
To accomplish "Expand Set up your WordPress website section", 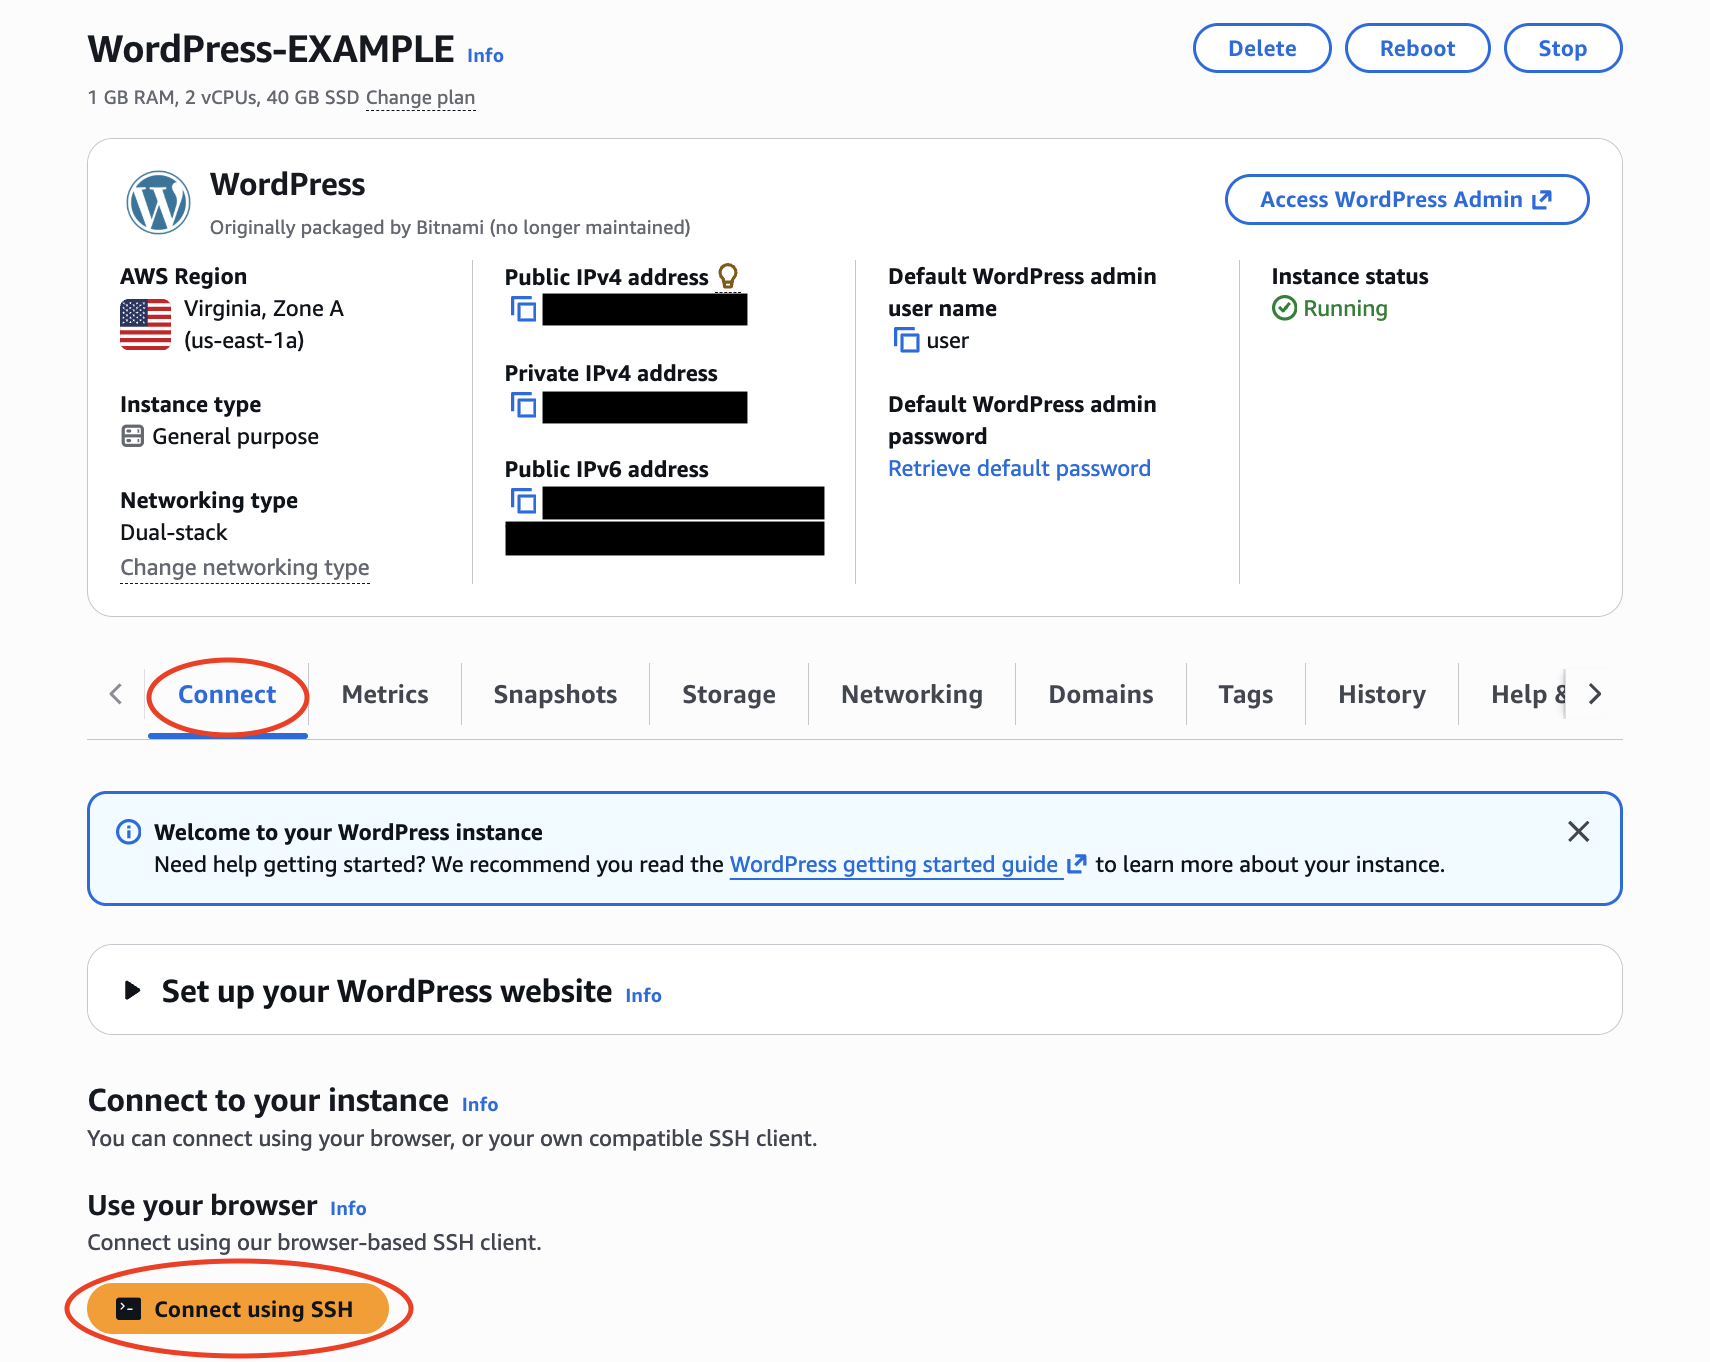I will 132,990.
